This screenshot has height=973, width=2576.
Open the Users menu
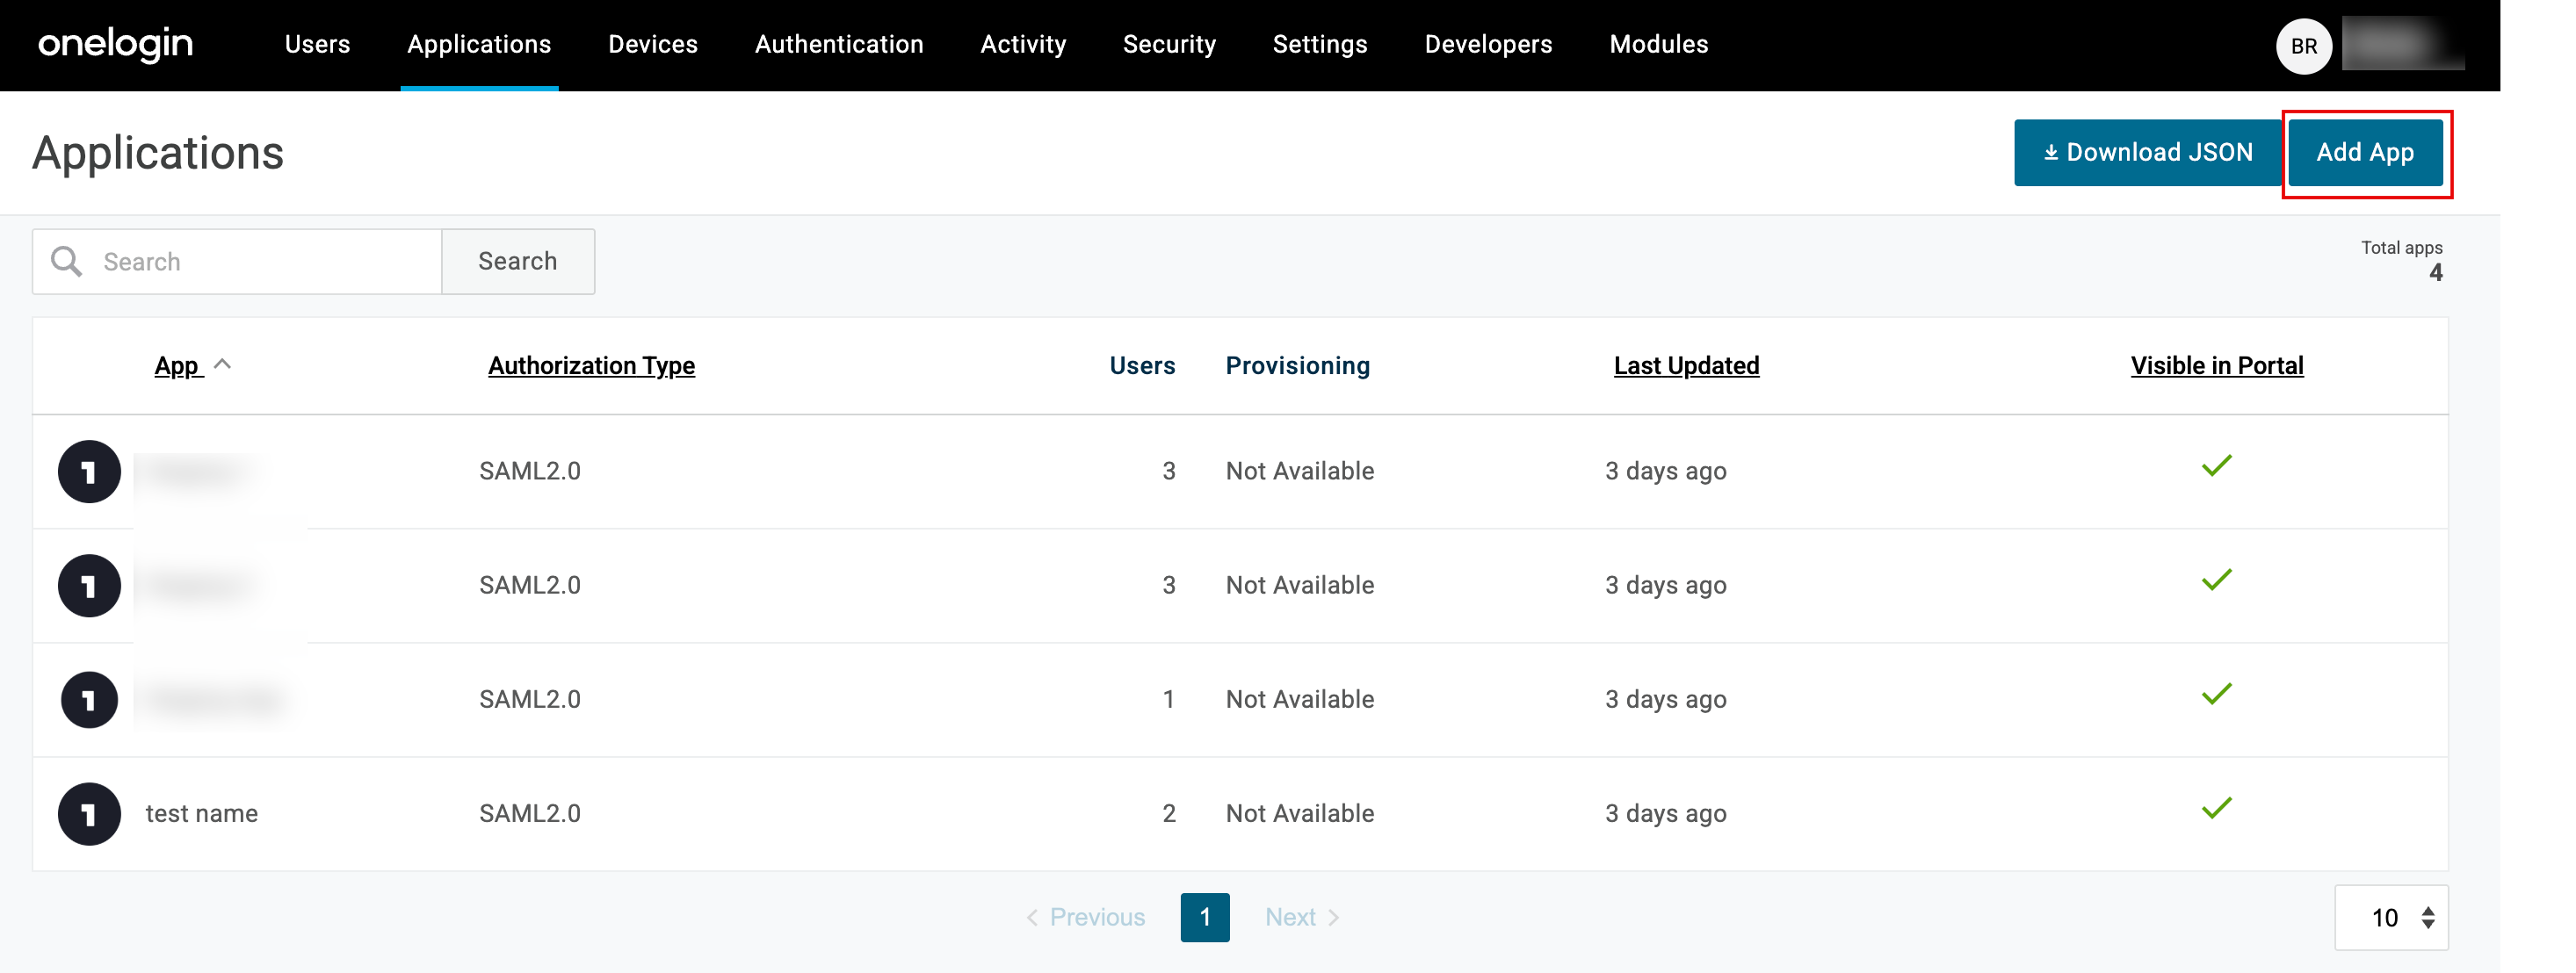click(317, 44)
